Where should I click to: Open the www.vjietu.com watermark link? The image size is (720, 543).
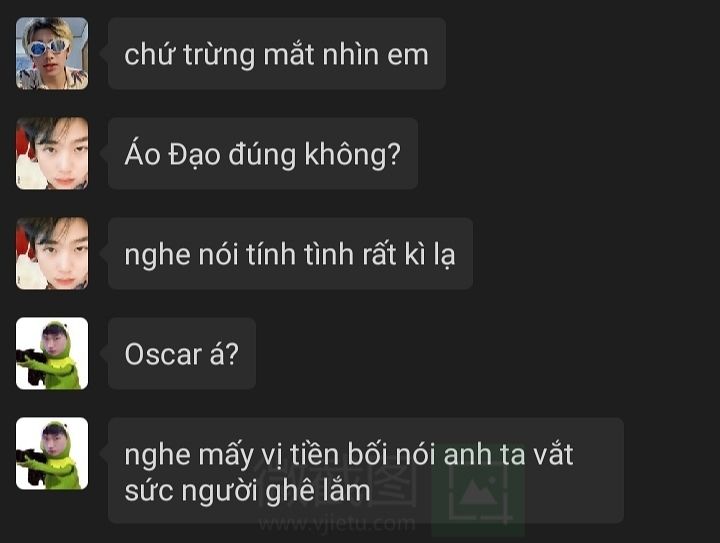click(x=337, y=524)
